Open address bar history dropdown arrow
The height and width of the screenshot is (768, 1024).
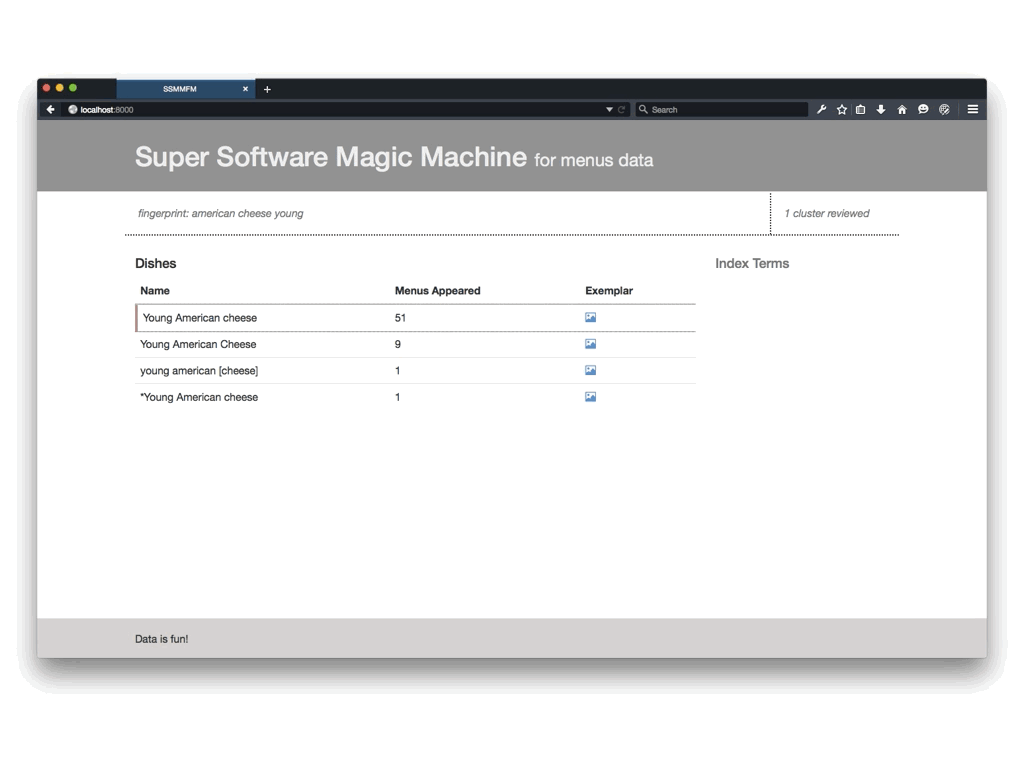coord(609,110)
